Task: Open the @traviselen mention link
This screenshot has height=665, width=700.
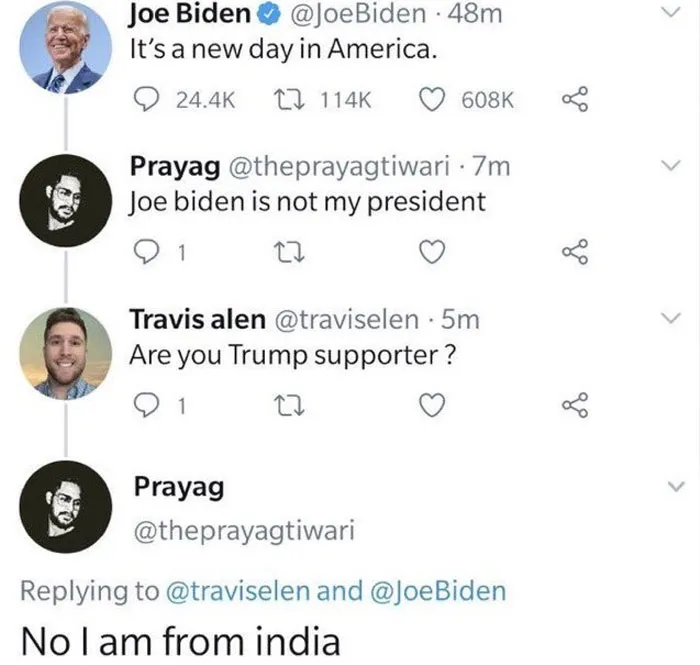Action: (x=238, y=591)
